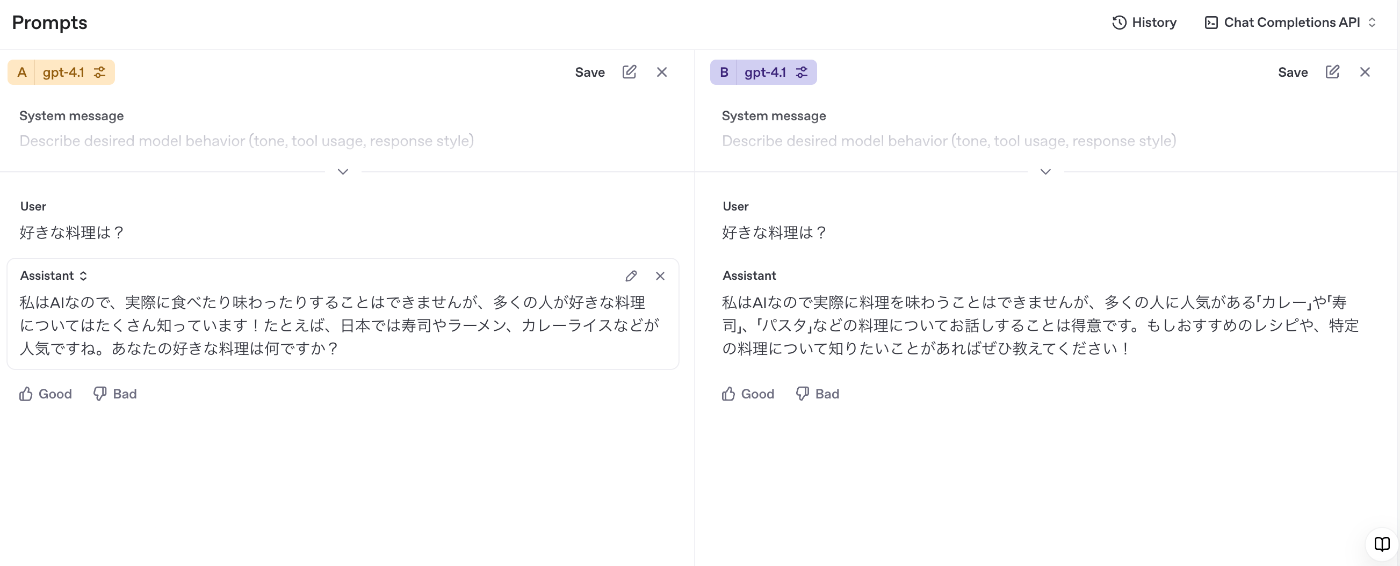Open the History panel
The image size is (1400, 566).
1144,22
